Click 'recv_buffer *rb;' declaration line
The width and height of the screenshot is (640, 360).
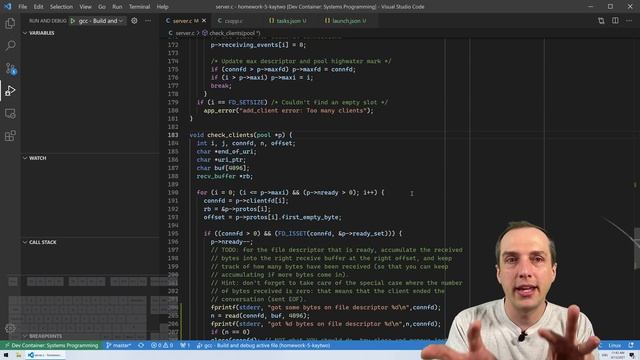[x=225, y=176]
